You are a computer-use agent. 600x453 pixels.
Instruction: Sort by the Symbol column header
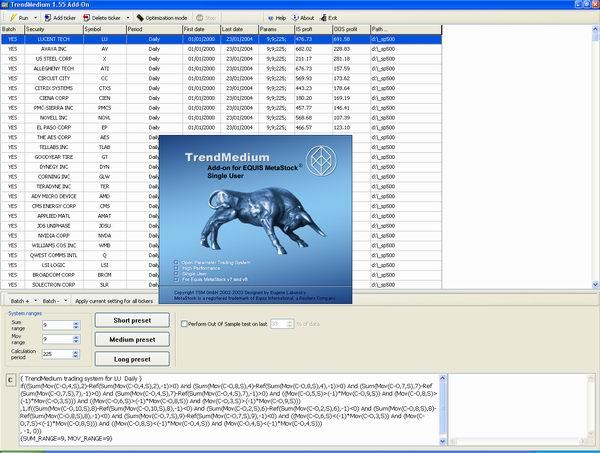(x=105, y=29)
